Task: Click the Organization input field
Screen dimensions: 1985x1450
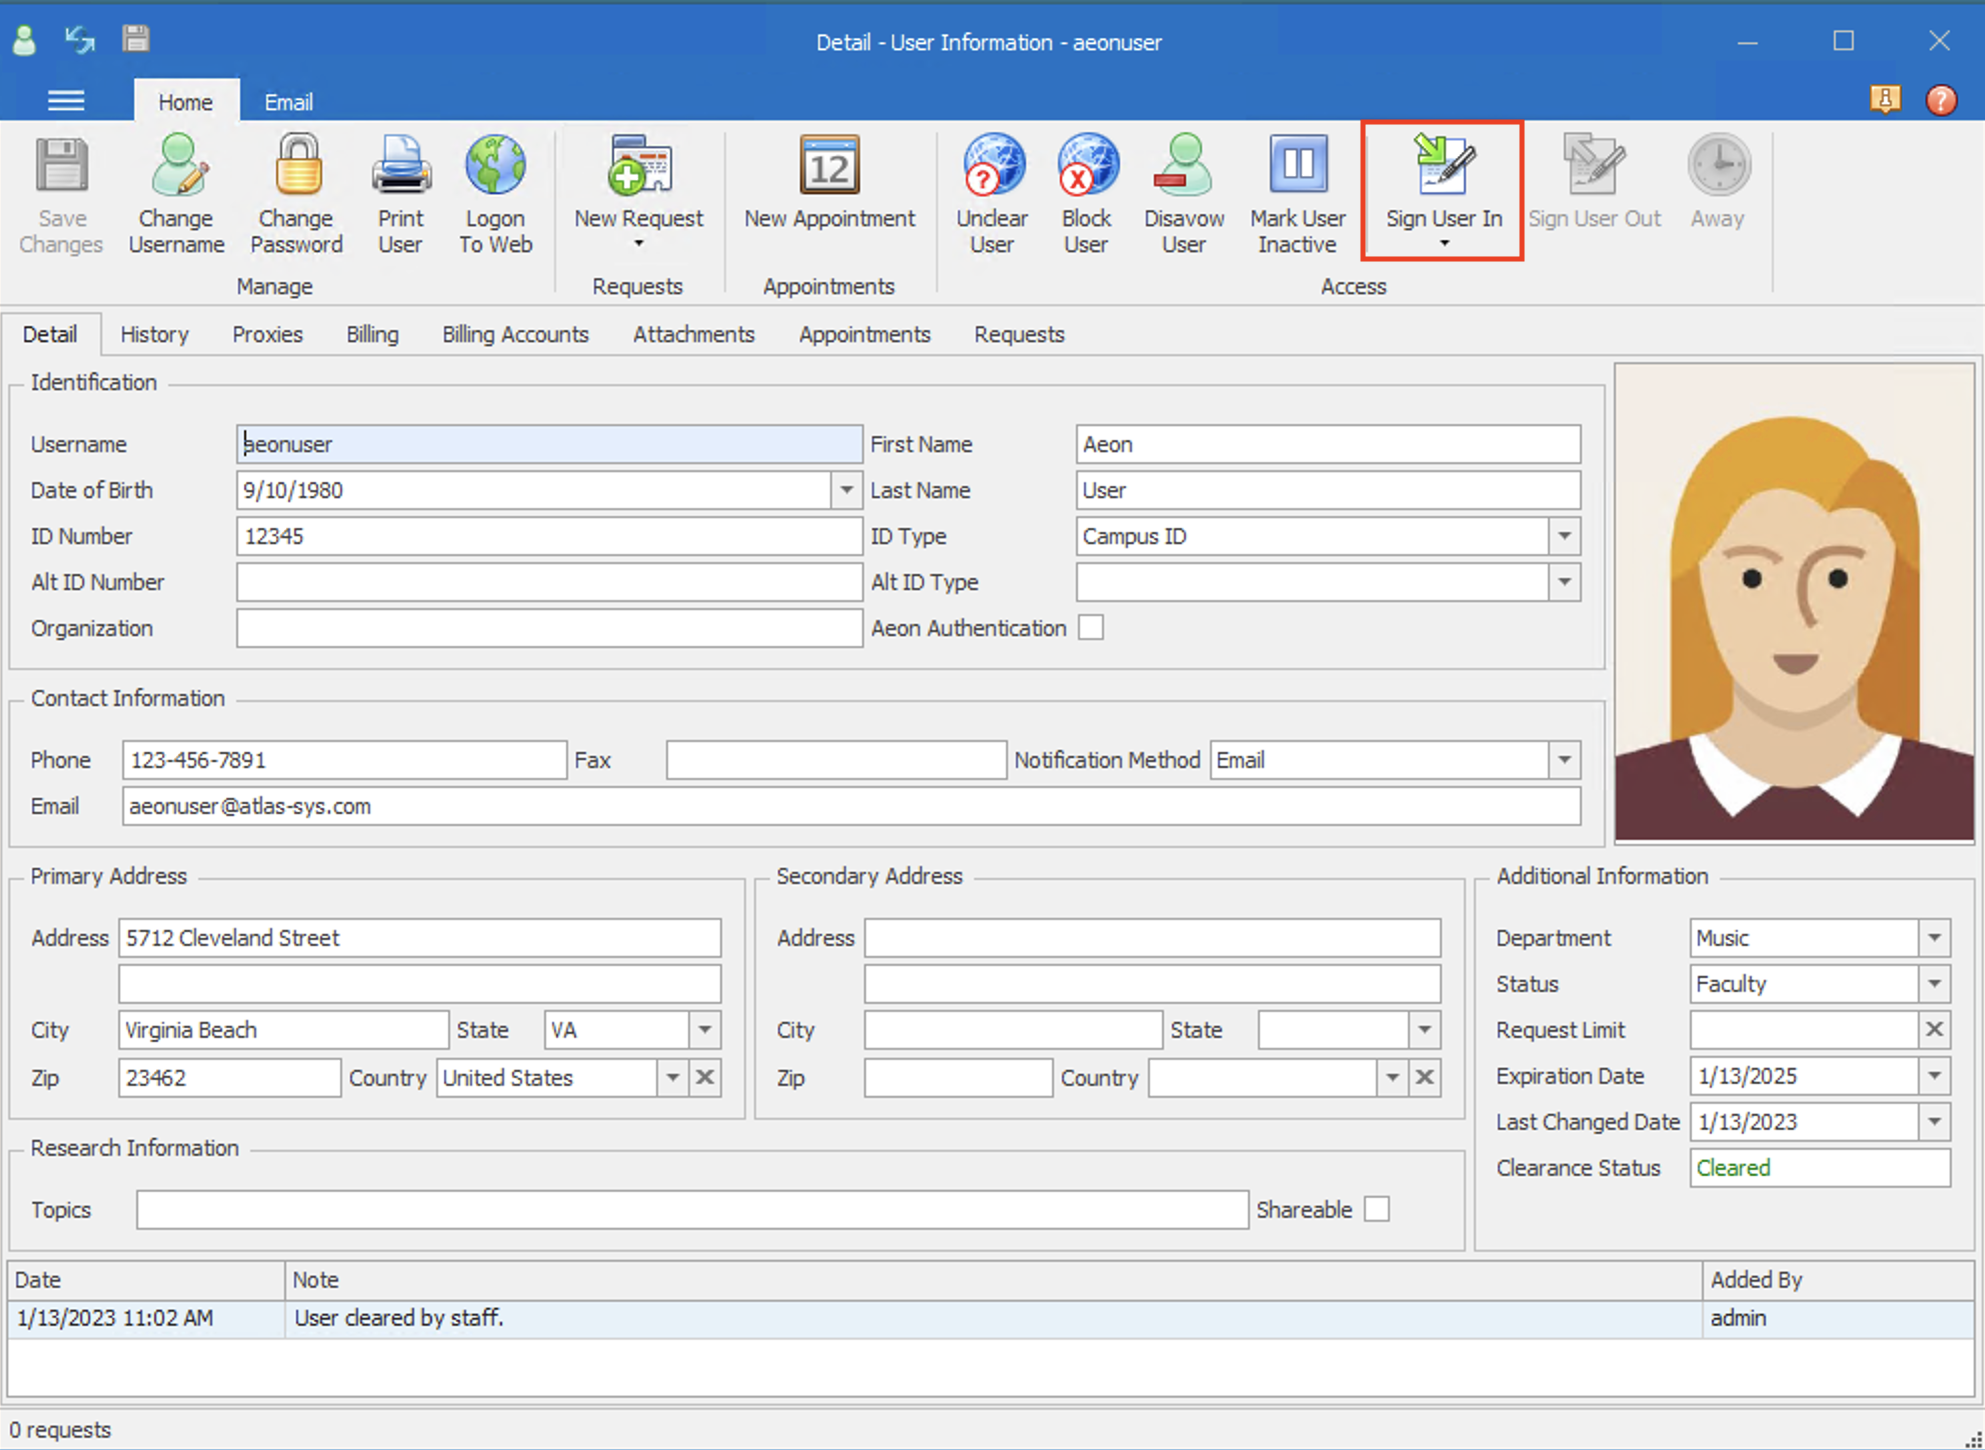Action: 549,628
